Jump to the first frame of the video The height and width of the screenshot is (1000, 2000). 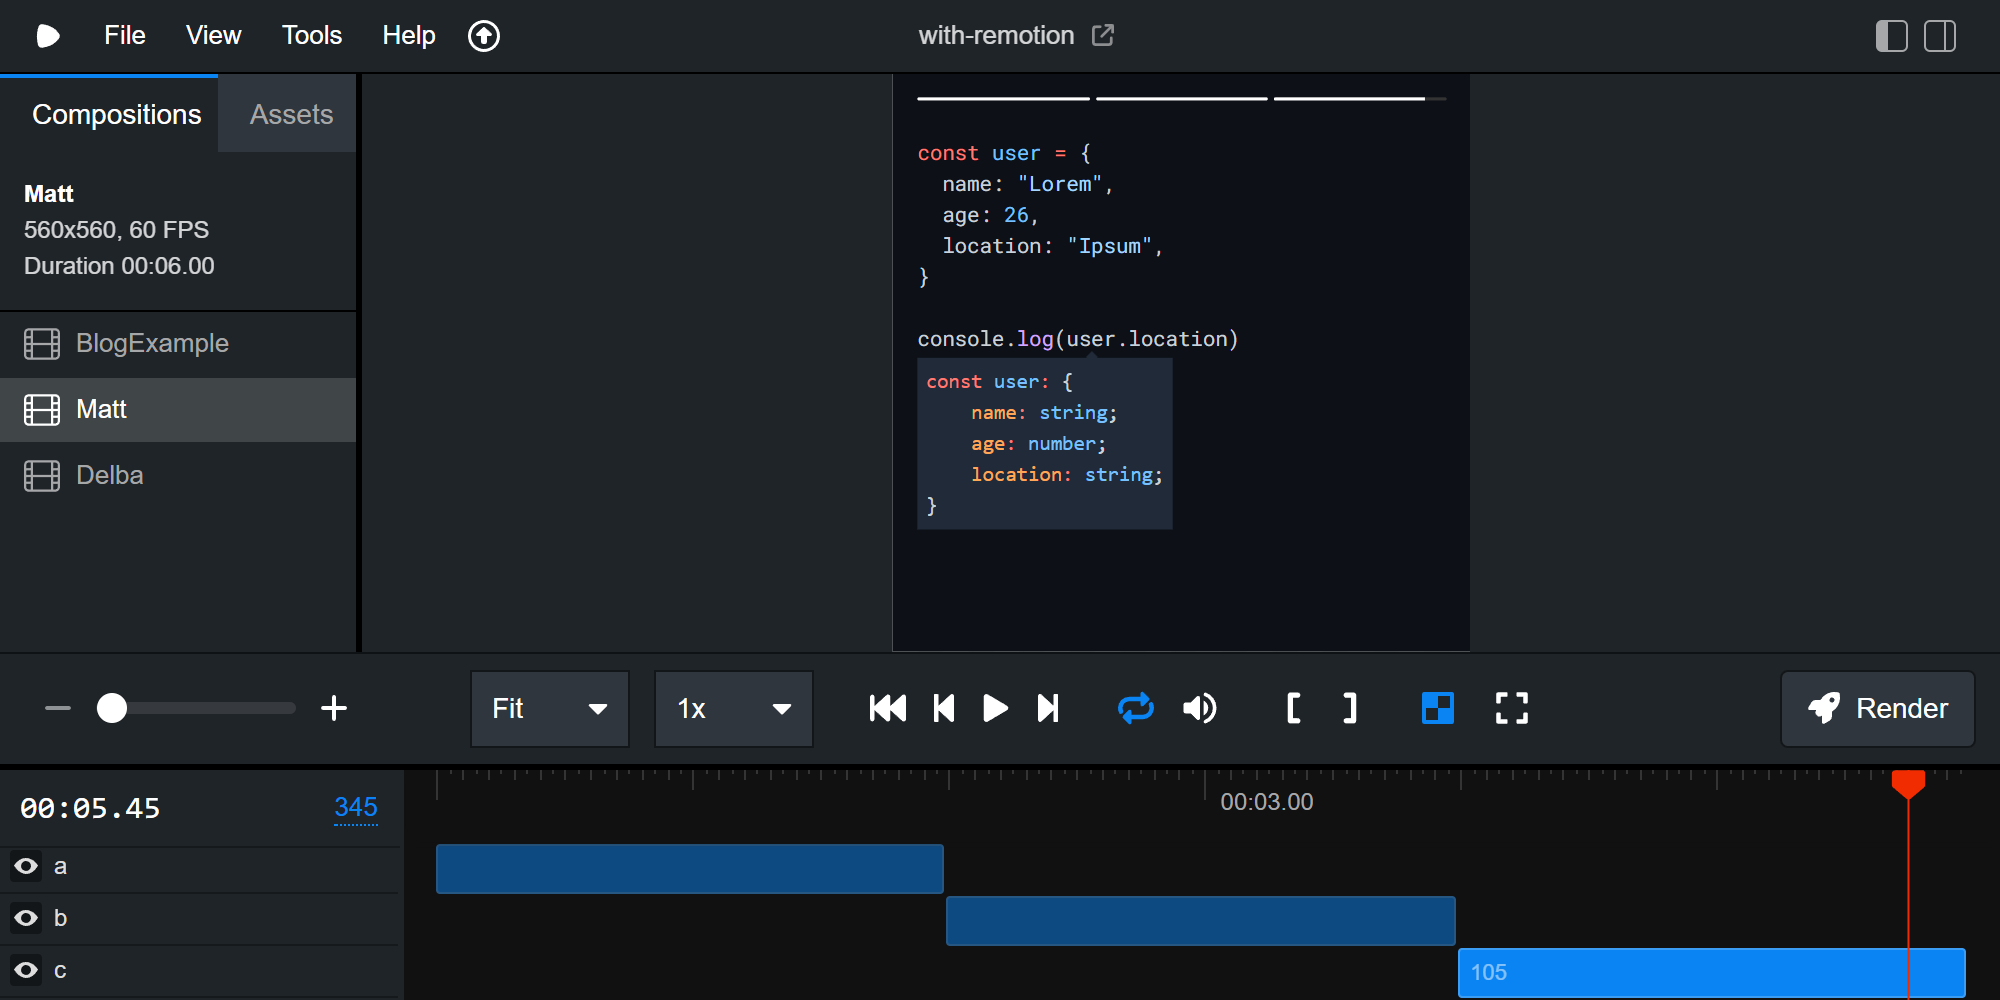(x=887, y=708)
